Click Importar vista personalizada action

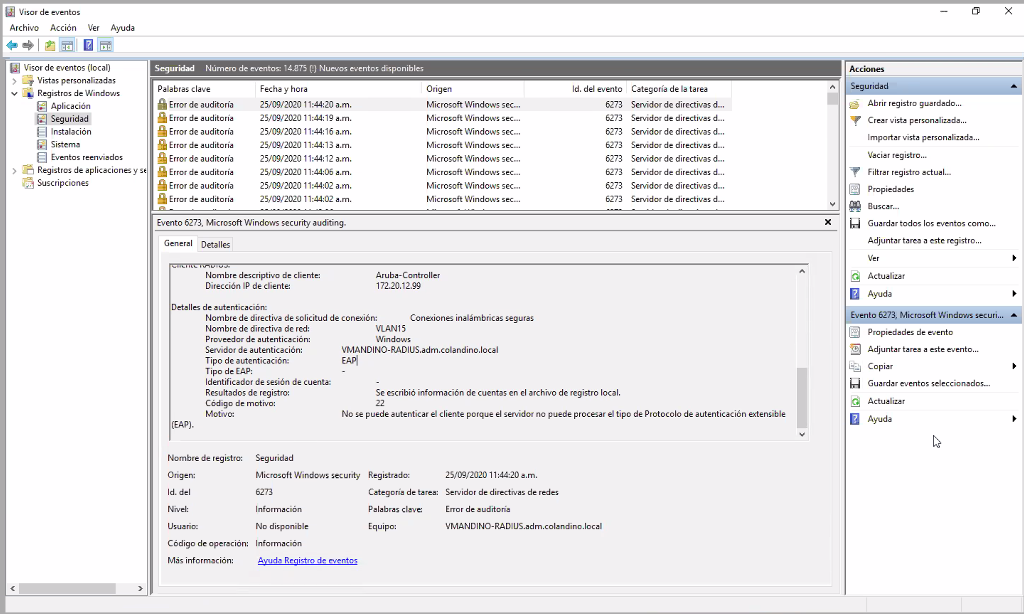click(x=923, y=137)
